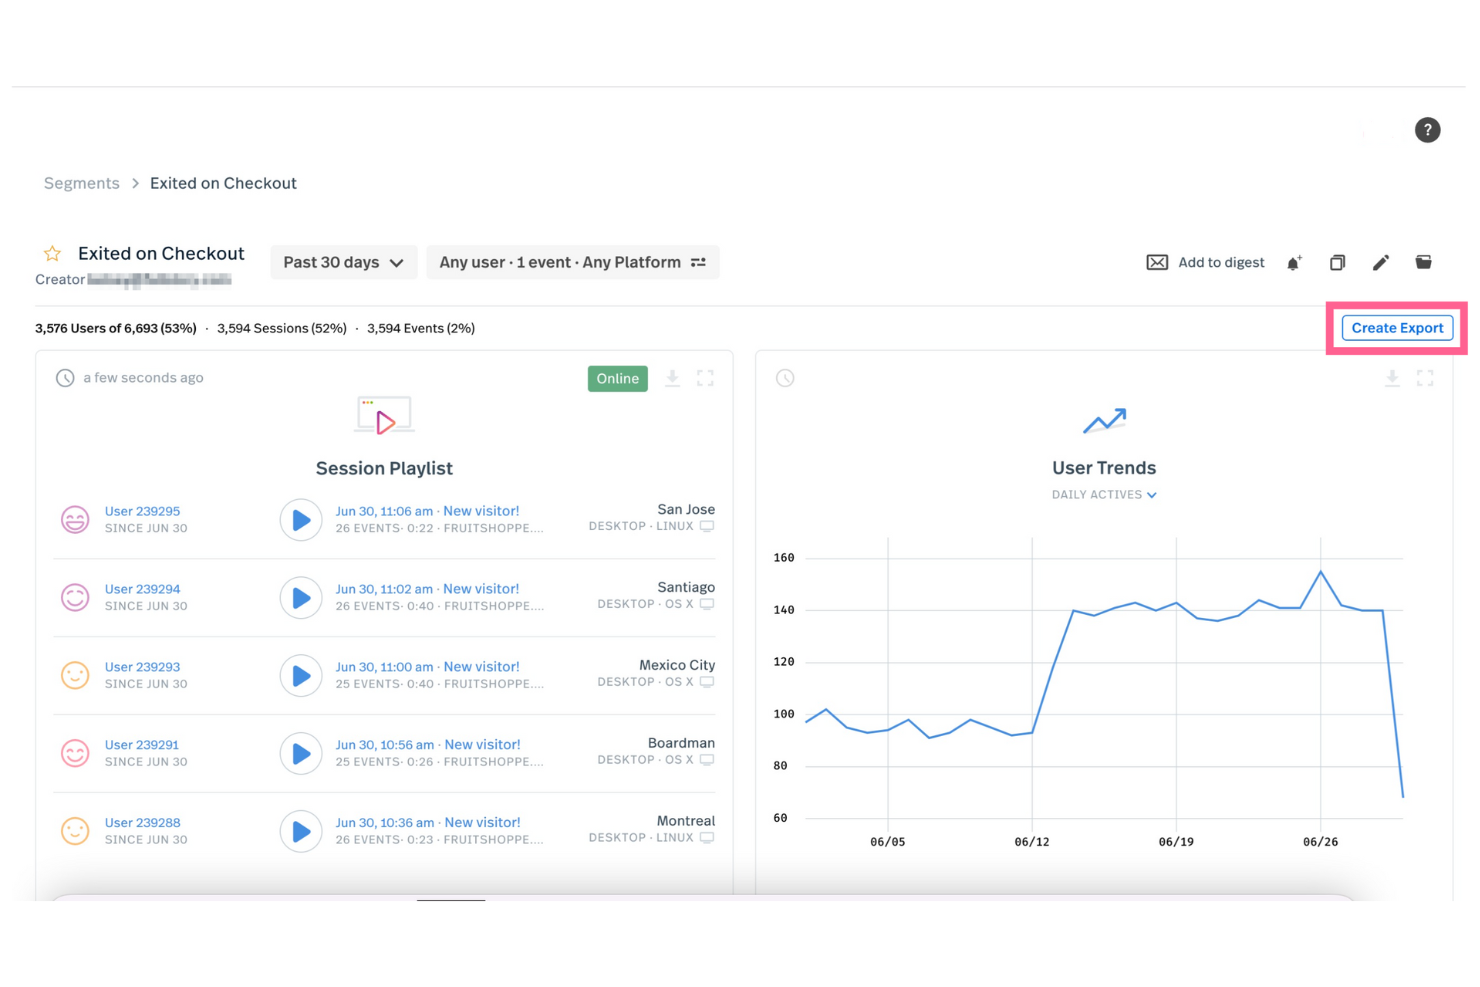Expand Session Playlist to fullscreen
The height and width of the screenshot is (987, 1480).
[706, 378]
